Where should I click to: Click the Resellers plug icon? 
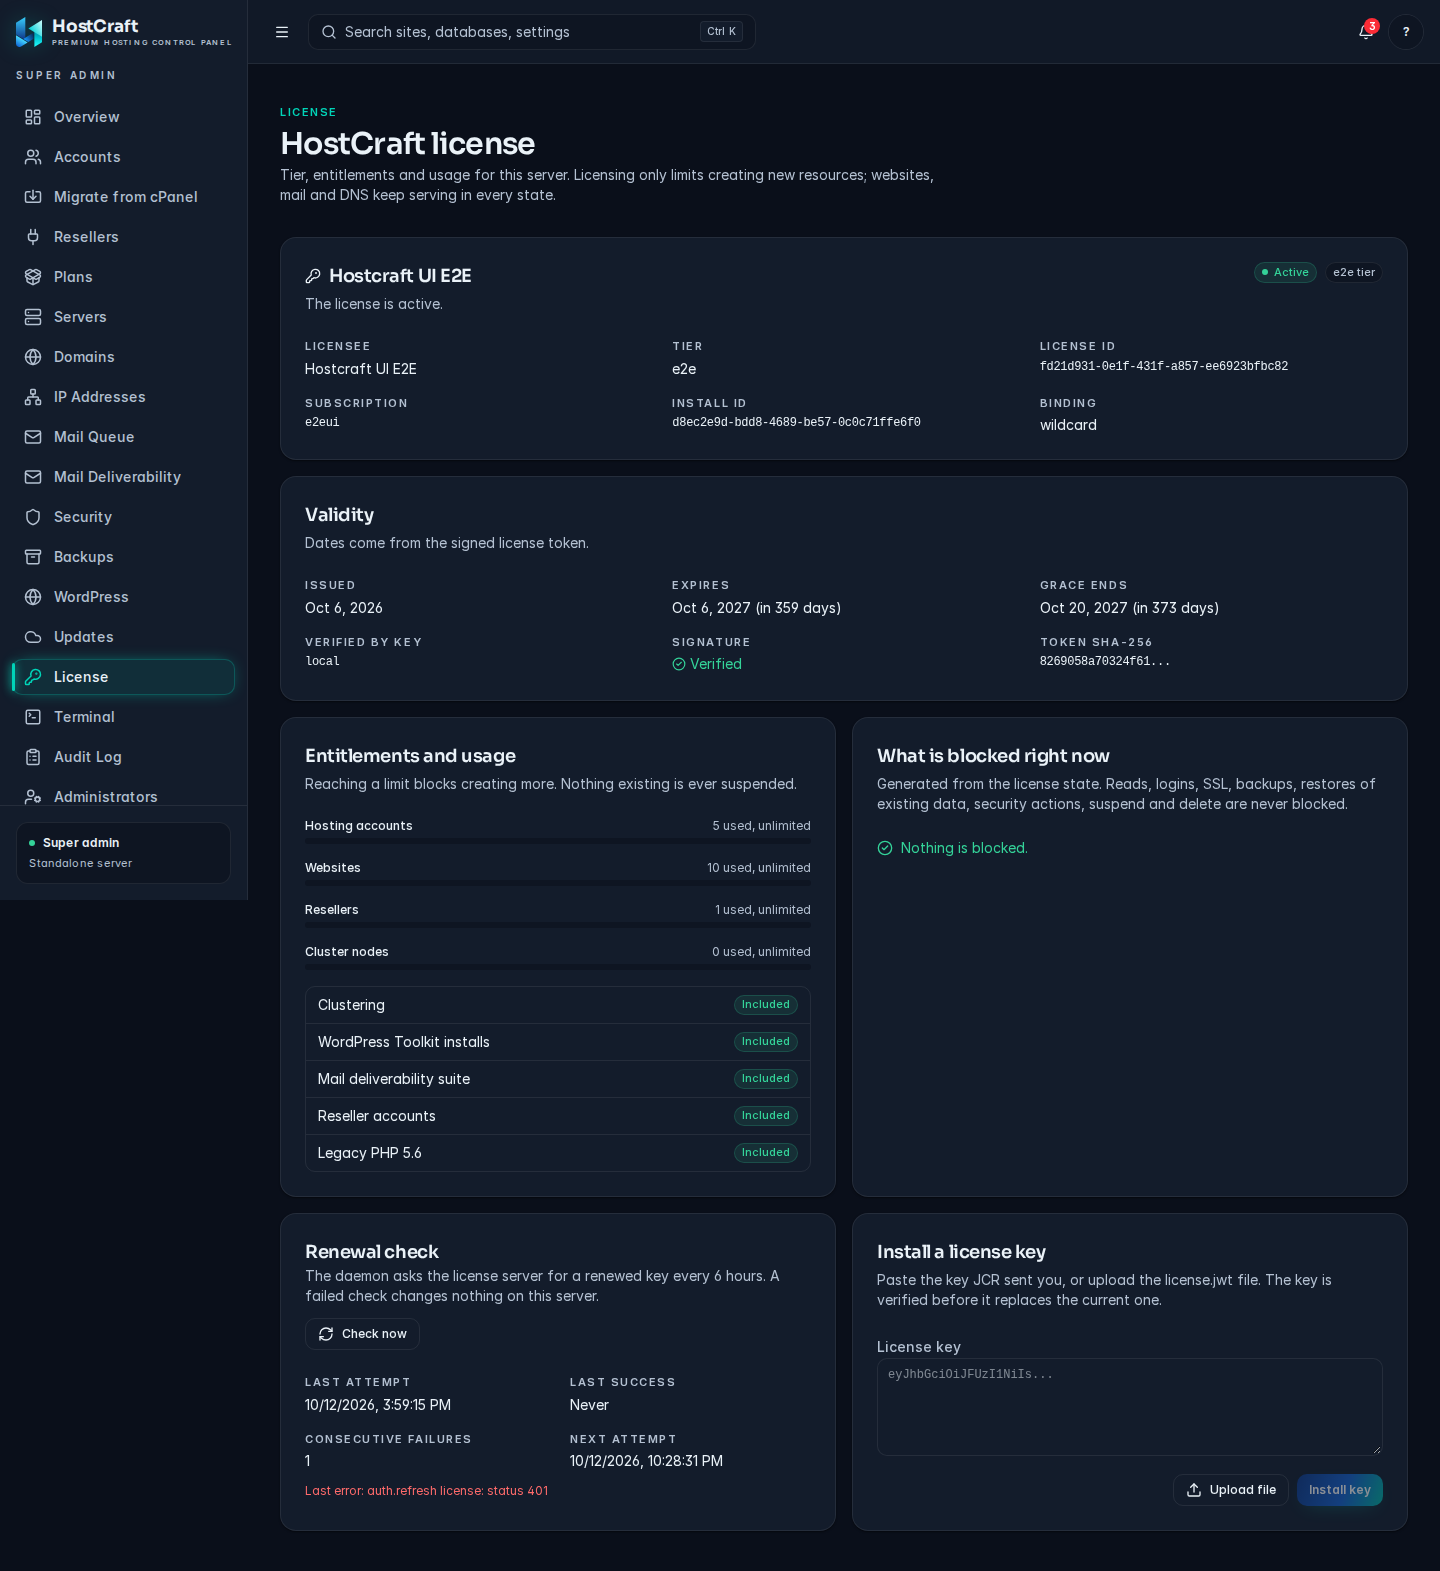pyautogui.click(x=33, y=237)
